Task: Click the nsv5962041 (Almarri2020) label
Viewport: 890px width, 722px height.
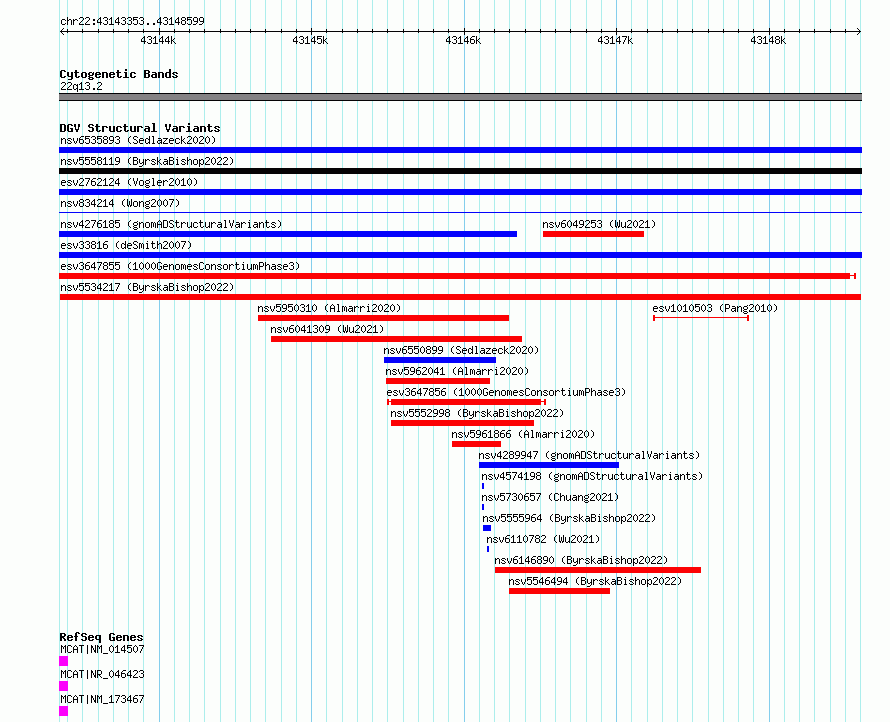Action: click(457, 371)
